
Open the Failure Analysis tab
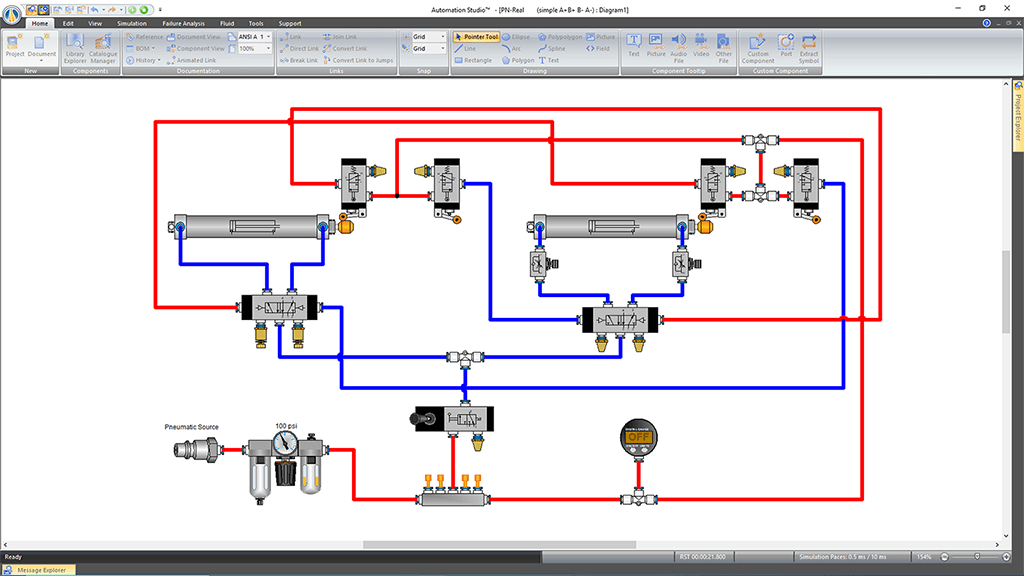183,23
